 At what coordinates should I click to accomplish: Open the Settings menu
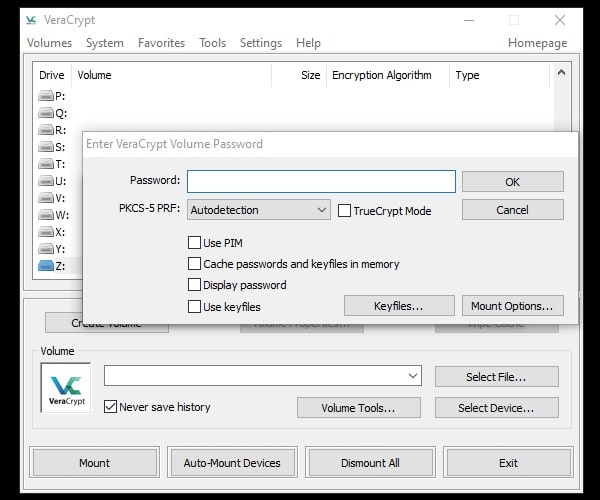[260, 43]
